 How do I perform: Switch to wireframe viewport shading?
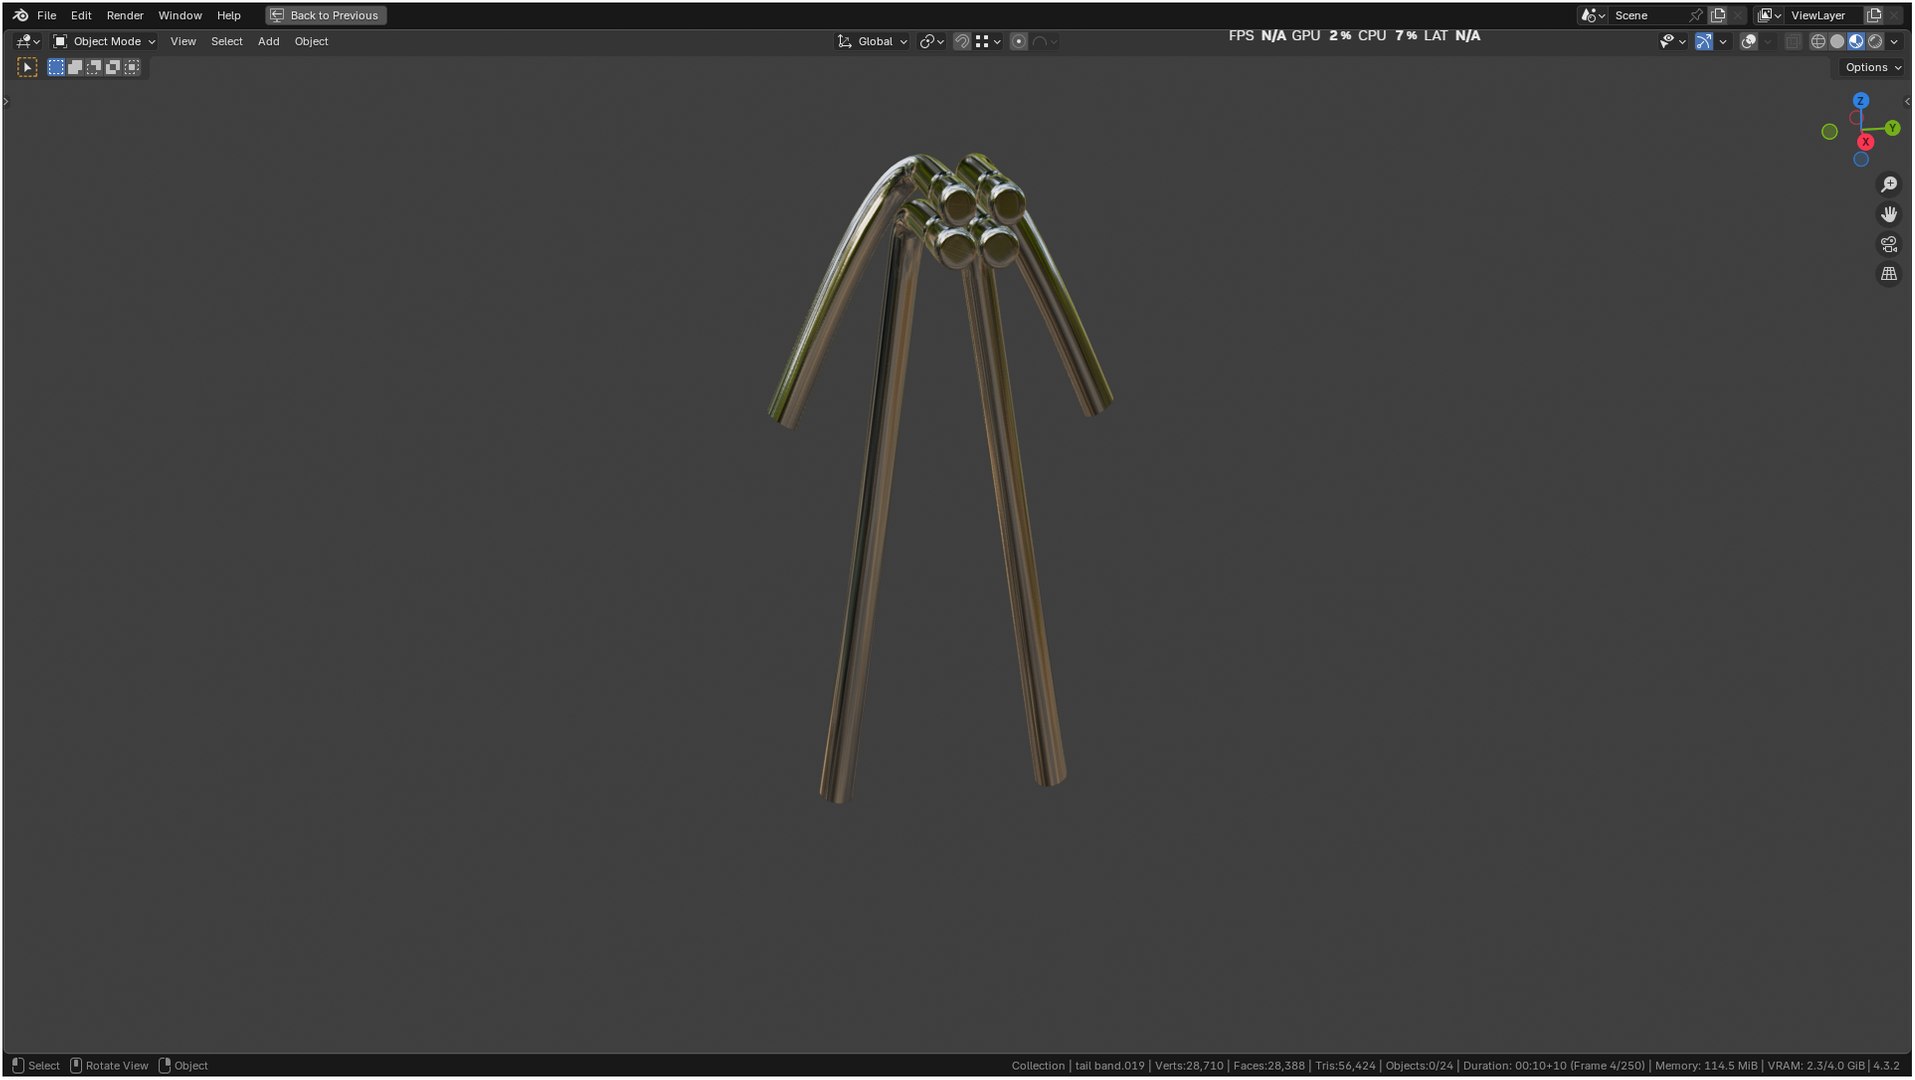pyautogui.click(x=1818, y=41)
